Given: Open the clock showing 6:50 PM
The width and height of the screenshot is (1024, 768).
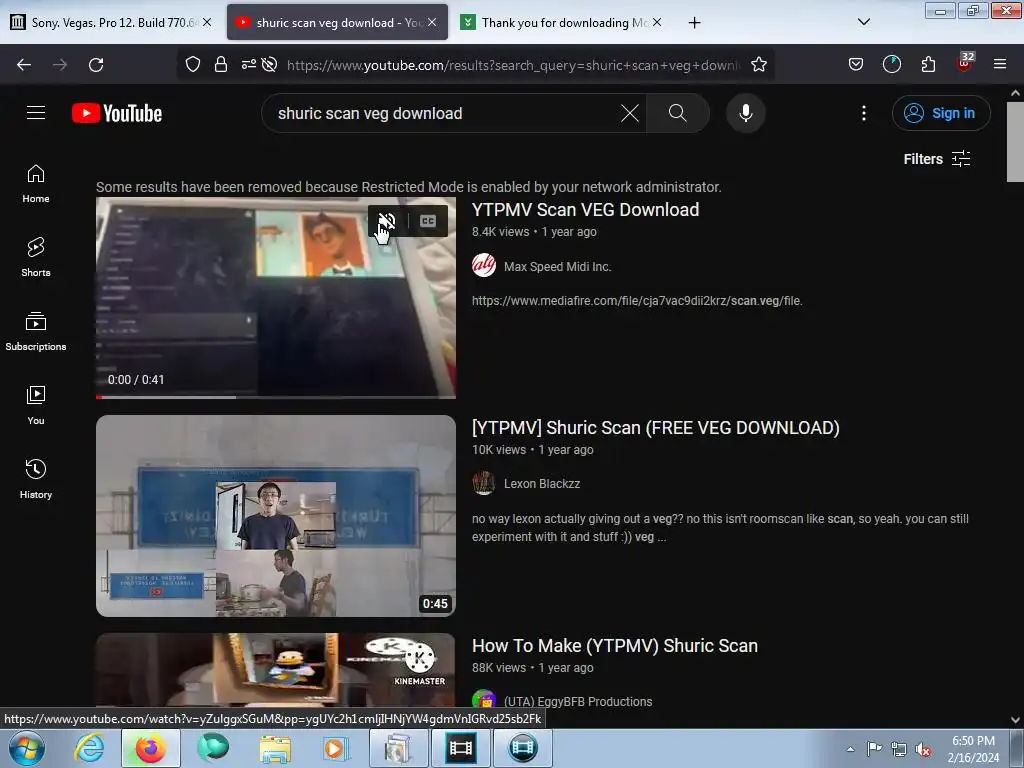Looking at the screenshot, I should [973, 749].
